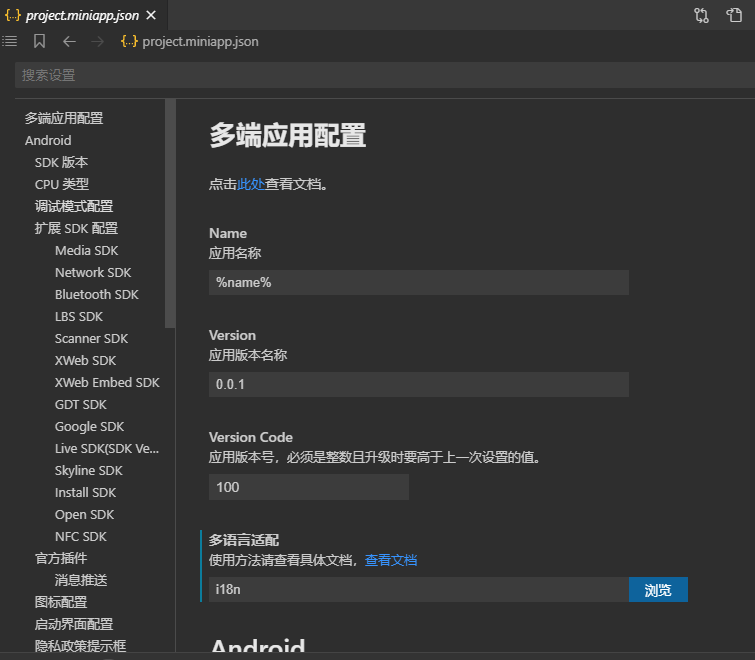Go back with the left arrow
This screenshot has height=660, width=755.
69,42
